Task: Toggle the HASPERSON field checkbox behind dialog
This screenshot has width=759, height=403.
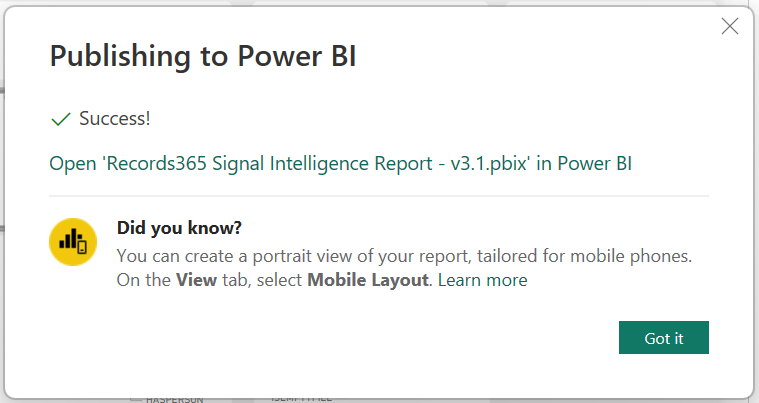Action: click(136, 399)
